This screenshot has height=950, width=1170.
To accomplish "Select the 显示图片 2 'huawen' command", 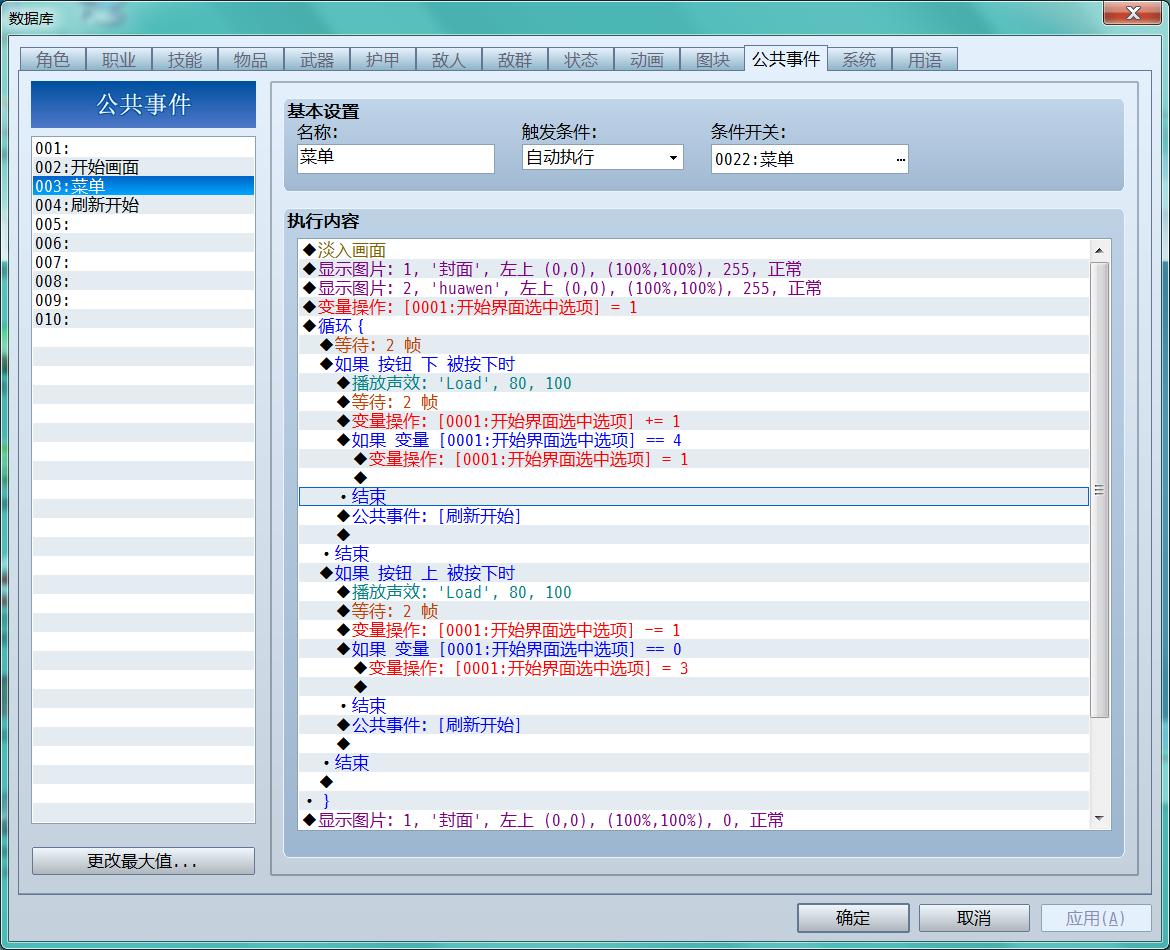I will coord(694,288).
